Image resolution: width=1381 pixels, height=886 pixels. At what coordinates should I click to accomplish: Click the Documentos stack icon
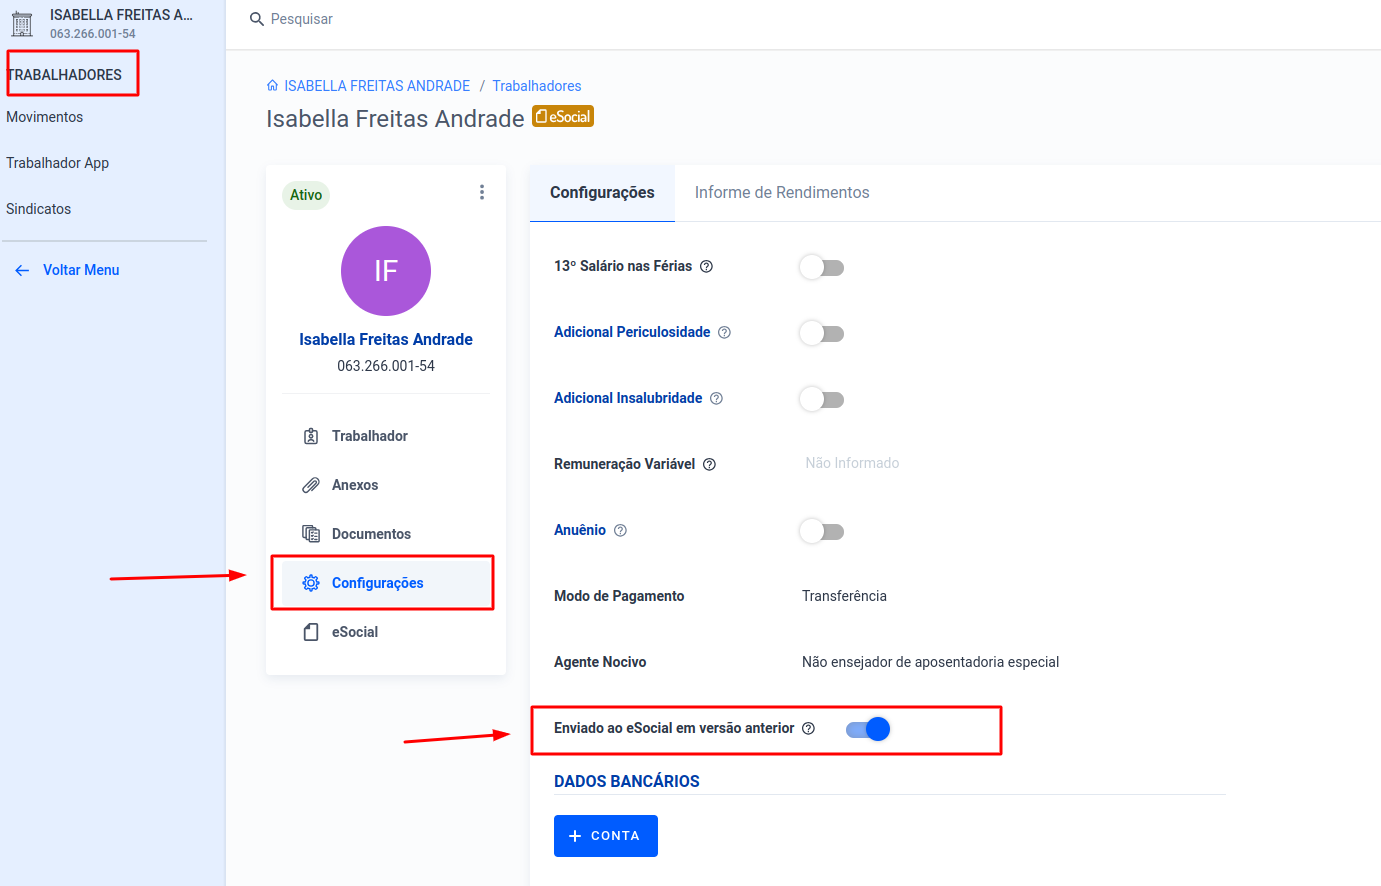pos(311,534)
